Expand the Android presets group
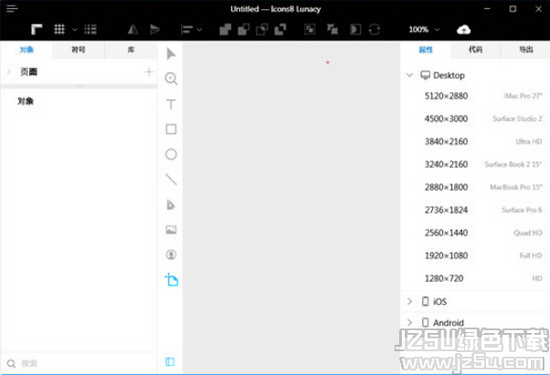The width and height of the screenshot is (550, 375). click(x=410, y=322)
